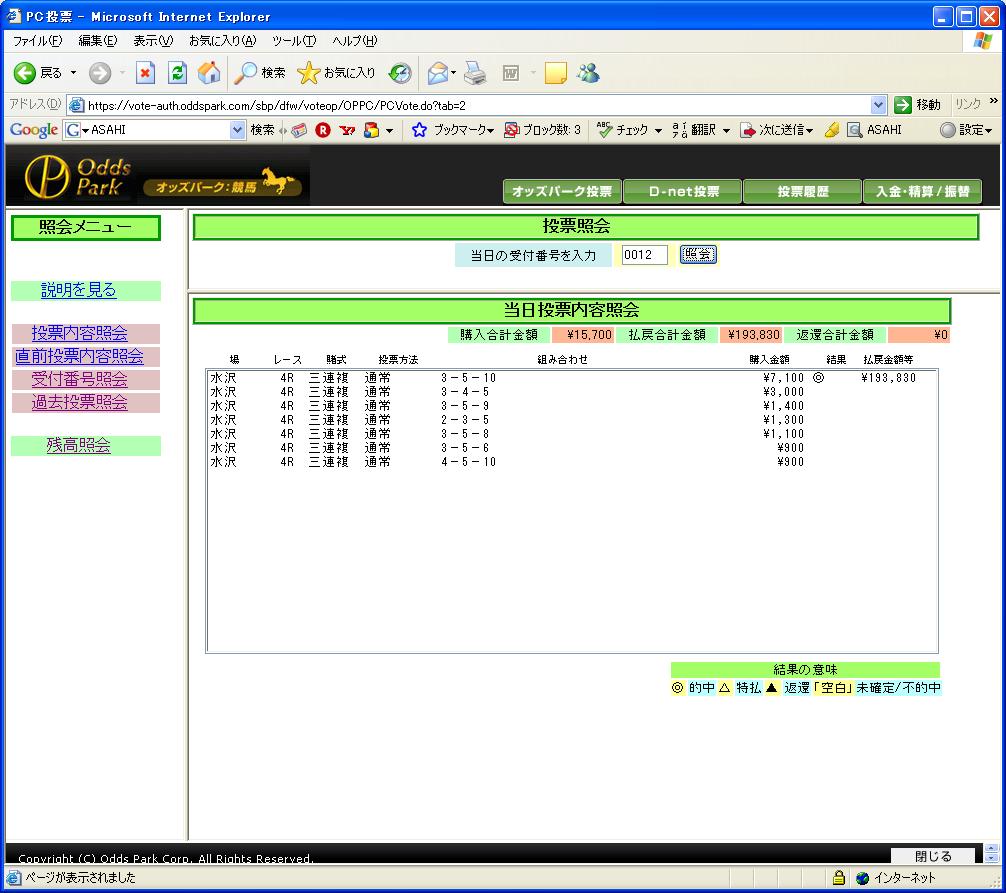Go to the Home page icon
This screenshot has width=1006, height=893.
coord(209,73)
